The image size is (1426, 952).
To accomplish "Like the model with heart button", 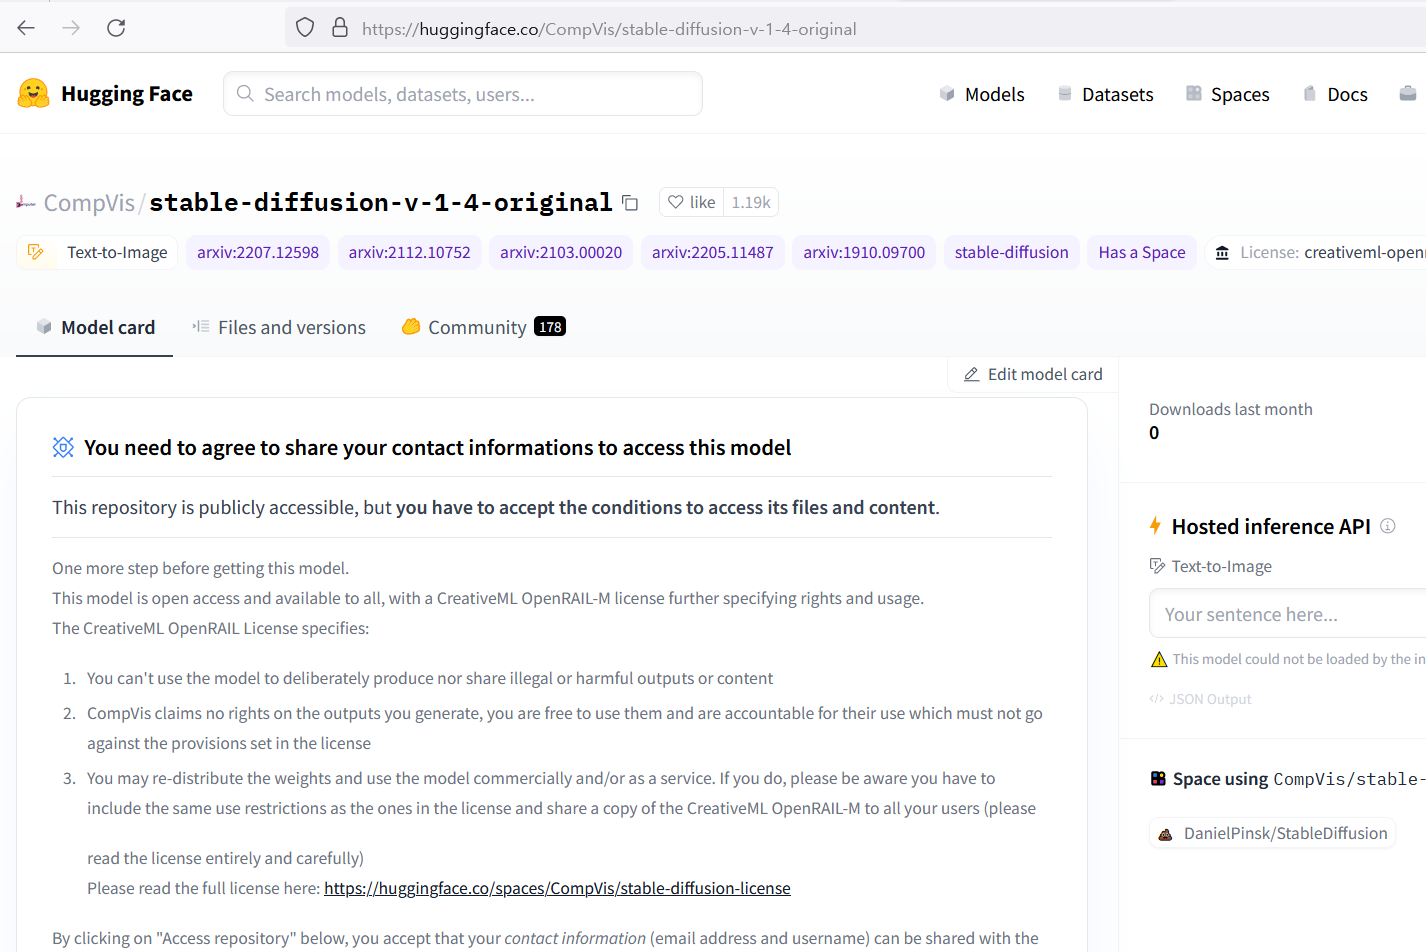I will click(691, 202).
